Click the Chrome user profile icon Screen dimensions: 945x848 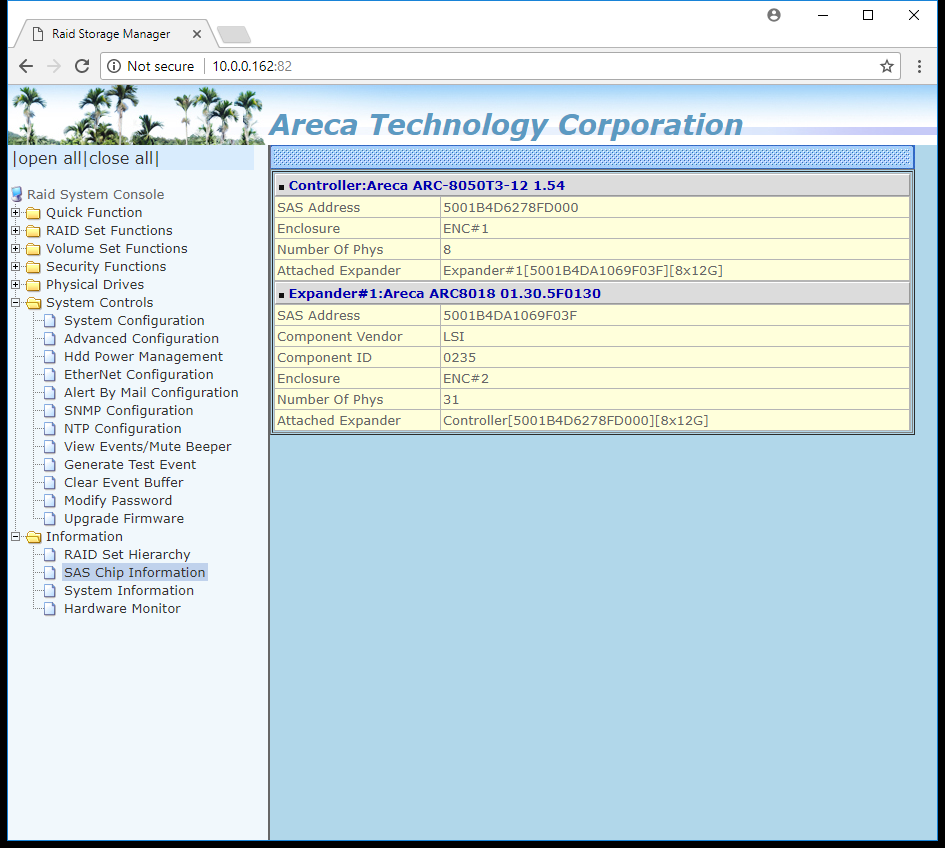(x=774, y=15)
